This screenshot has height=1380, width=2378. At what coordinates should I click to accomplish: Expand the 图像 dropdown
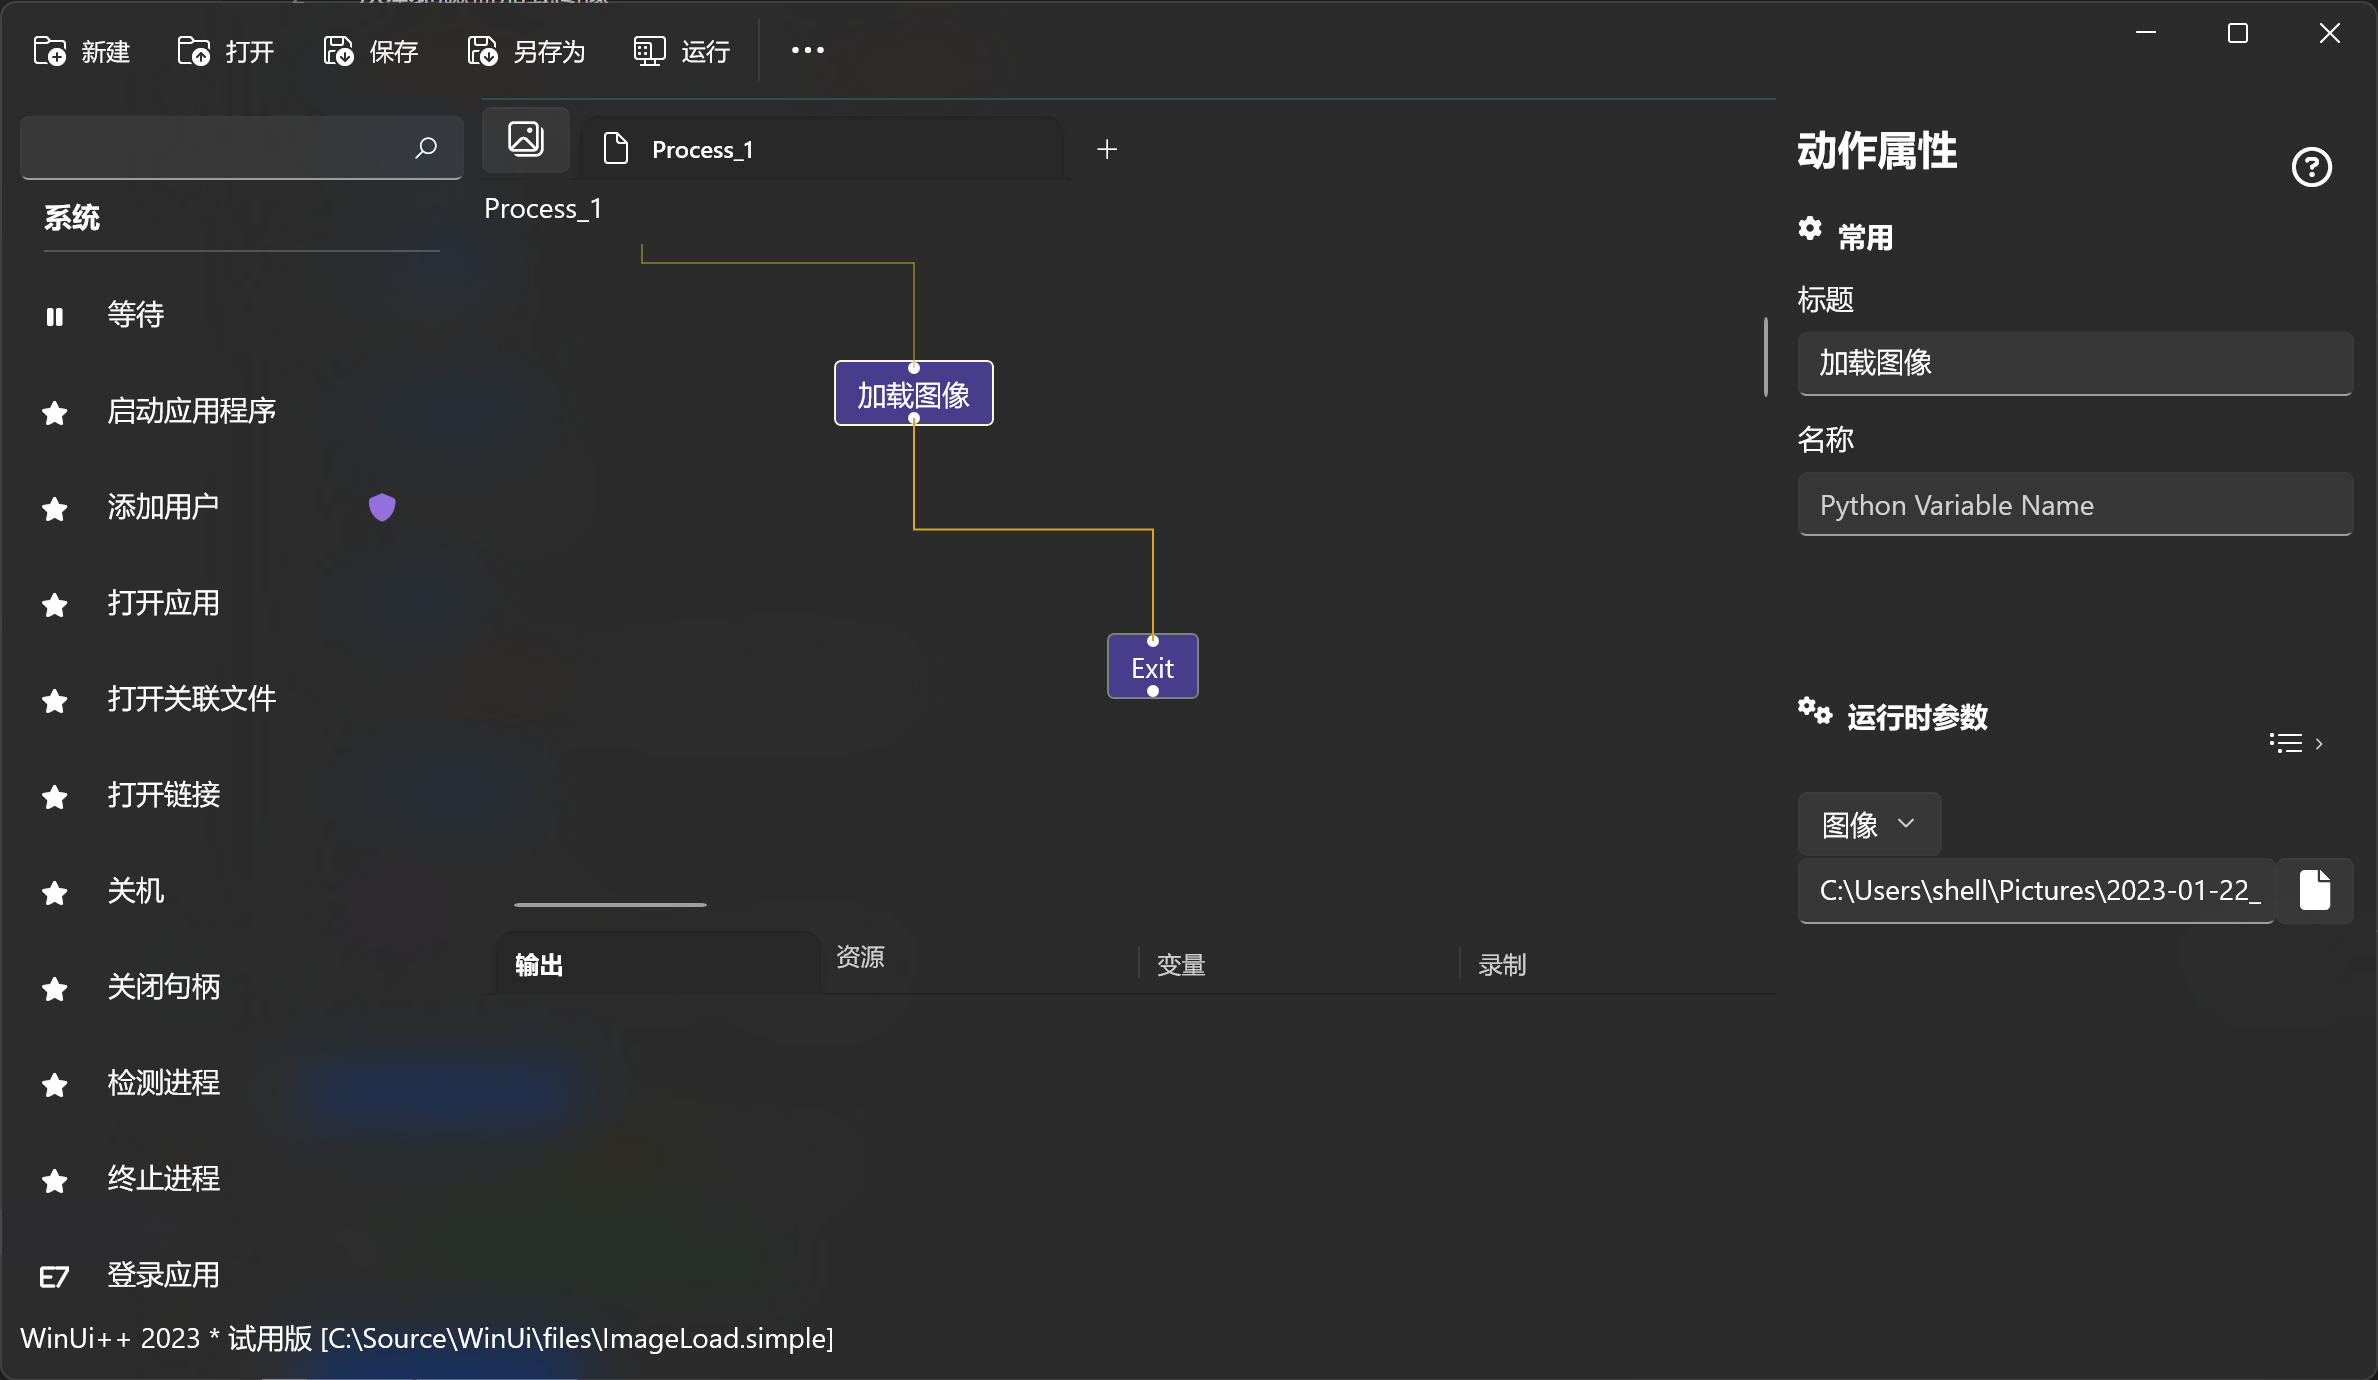point(1868,824)
